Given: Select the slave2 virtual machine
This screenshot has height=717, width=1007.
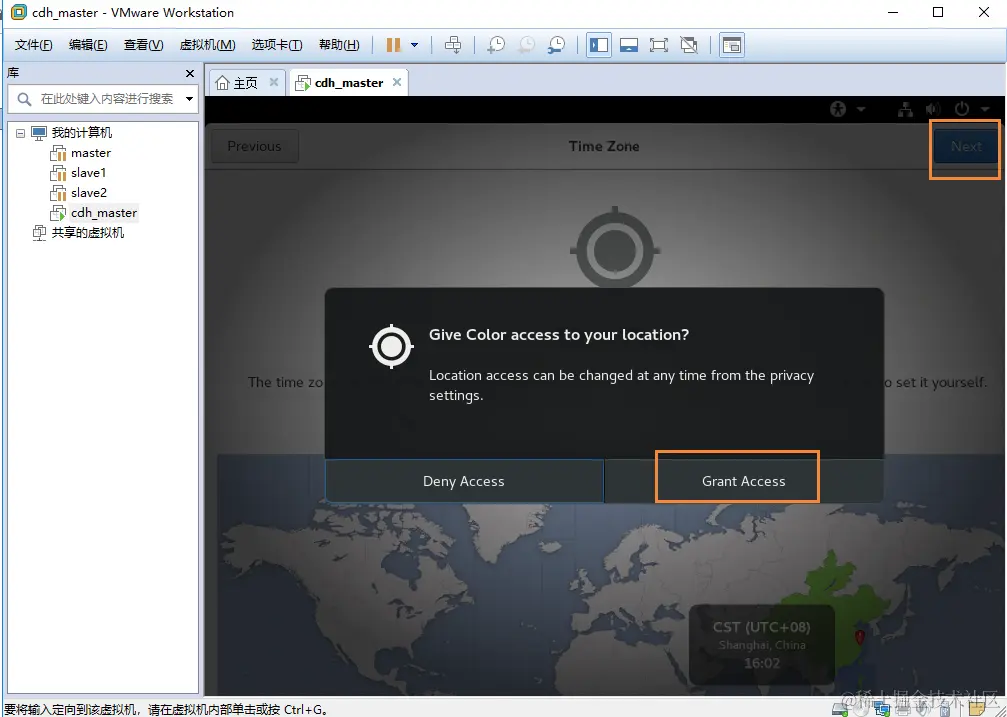Looking at the screenshot, I should (89, 193).
